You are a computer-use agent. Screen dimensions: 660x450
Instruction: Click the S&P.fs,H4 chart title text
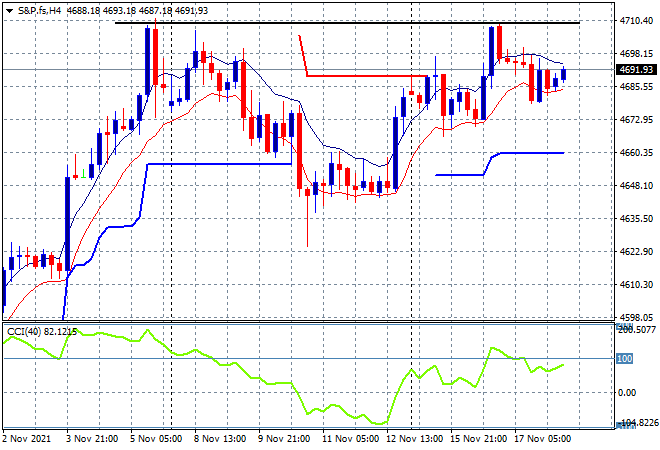pos(40,11)
